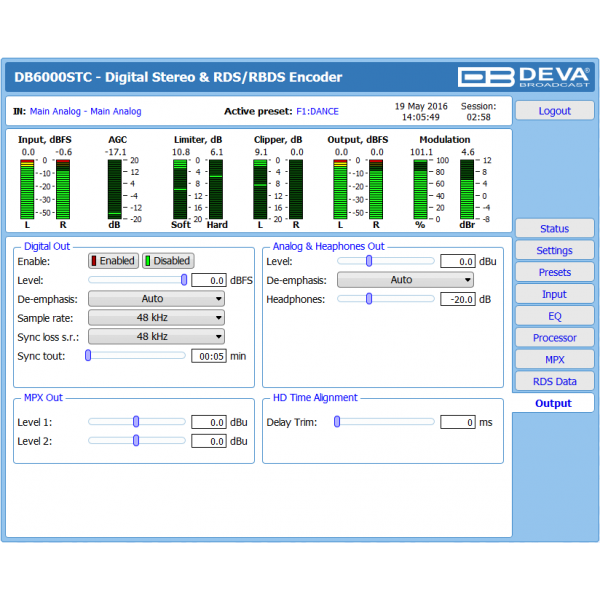600x600 pixels.
Task: Click the Output R channel meter
Action: 376,189
